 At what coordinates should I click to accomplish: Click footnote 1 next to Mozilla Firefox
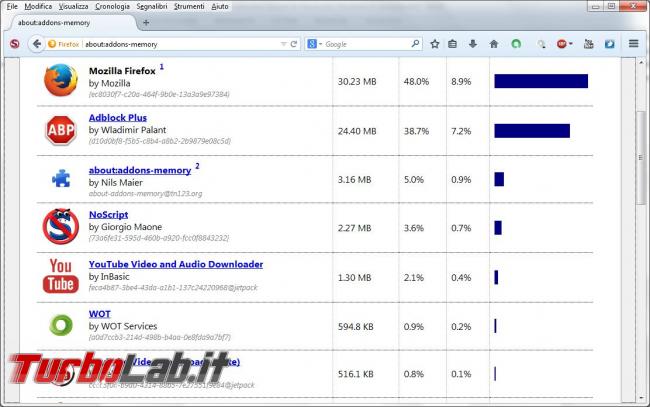[x=162, y=66]
